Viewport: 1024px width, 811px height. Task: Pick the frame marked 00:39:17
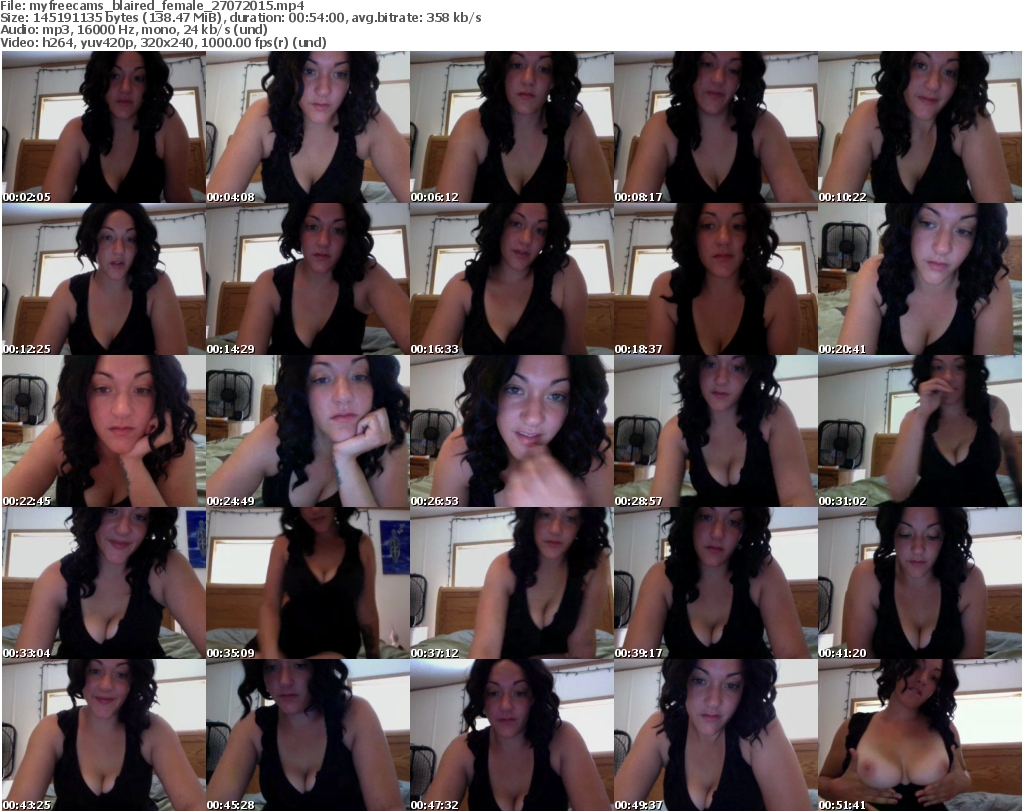click(x=715, y=583)
